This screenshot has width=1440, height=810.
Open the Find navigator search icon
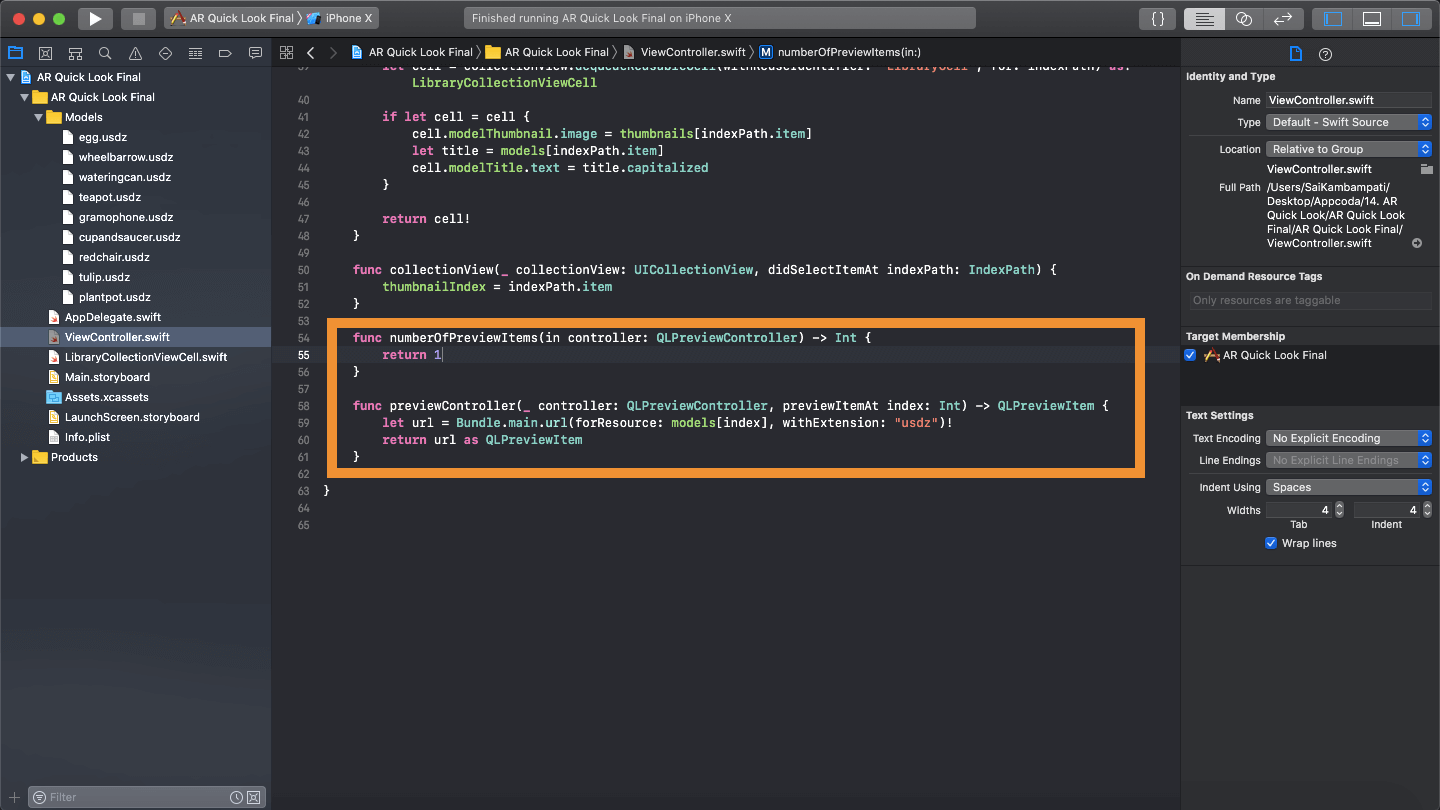(105, 53)
